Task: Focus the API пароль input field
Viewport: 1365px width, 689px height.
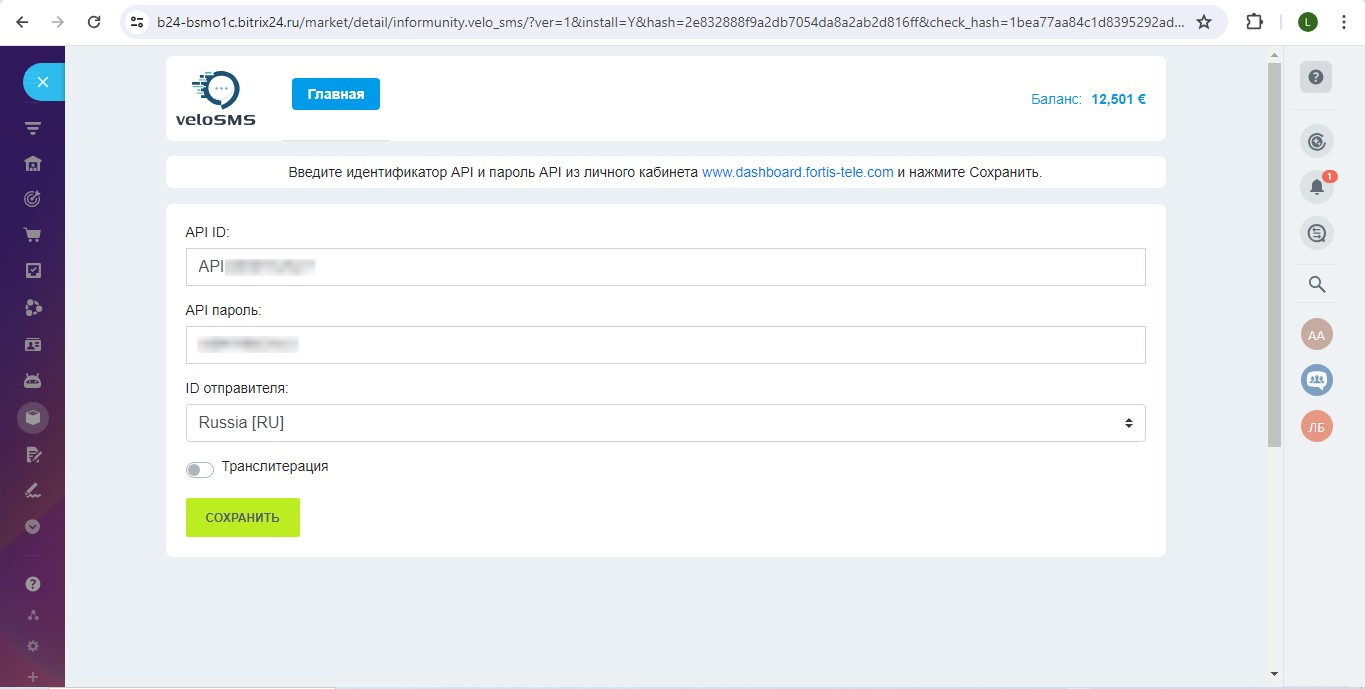Action: tap(666, 345)
